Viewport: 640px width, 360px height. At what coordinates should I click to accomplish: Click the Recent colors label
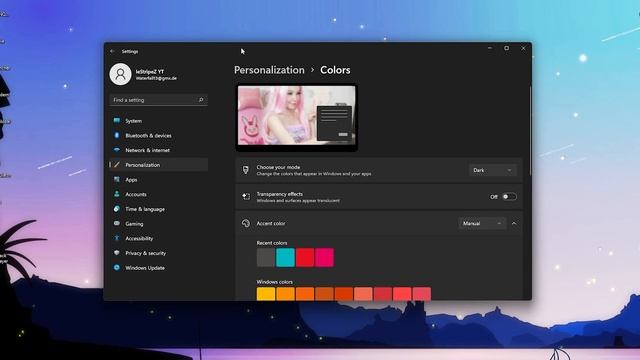pyautogui.click(x=272, y=243)
